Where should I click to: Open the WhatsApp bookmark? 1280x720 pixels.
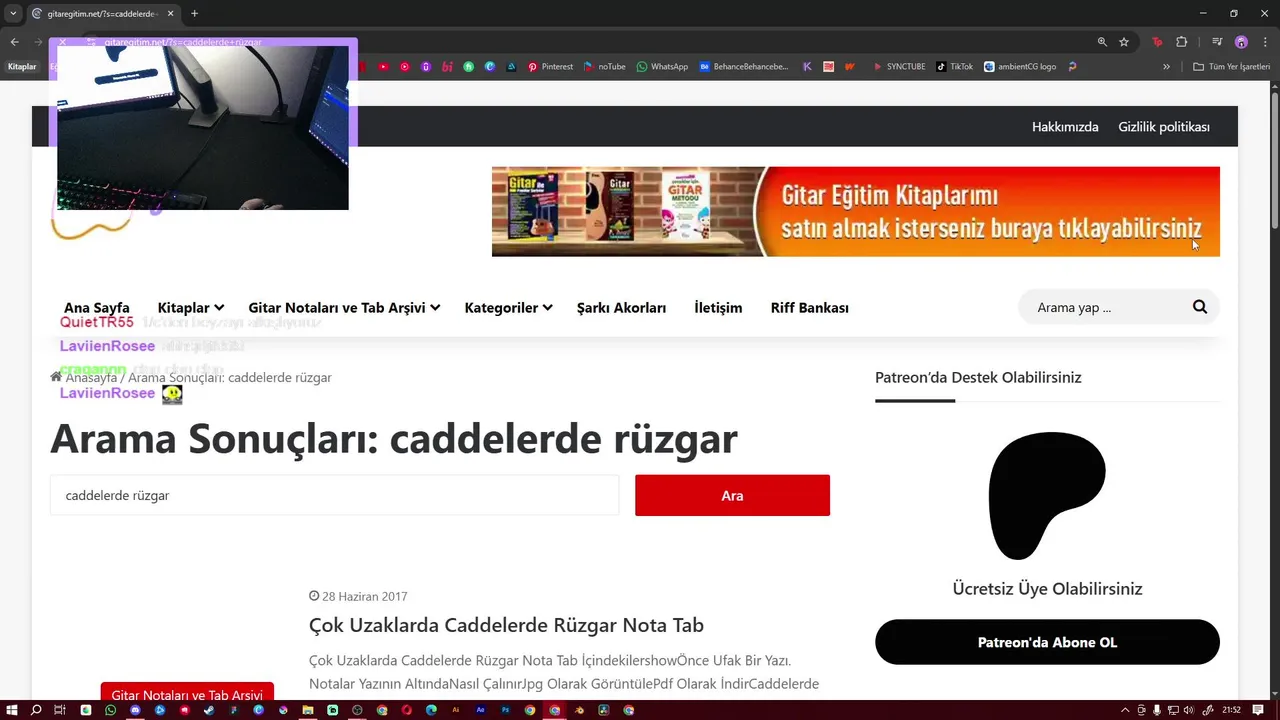click(662, 67)
